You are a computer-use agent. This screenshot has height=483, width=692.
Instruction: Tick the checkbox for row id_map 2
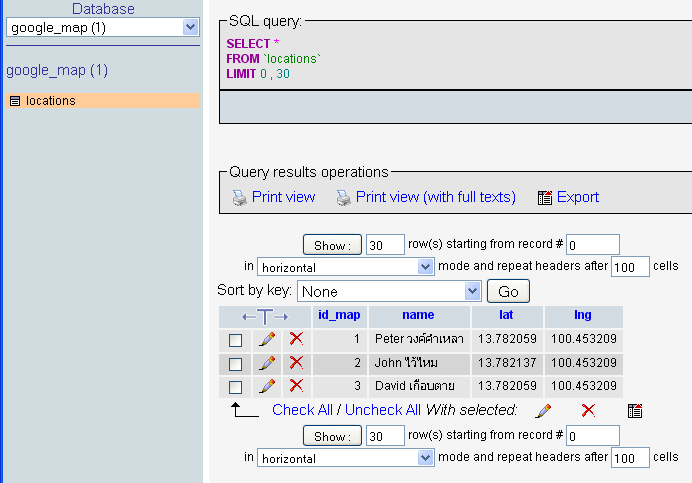point(236,363)
